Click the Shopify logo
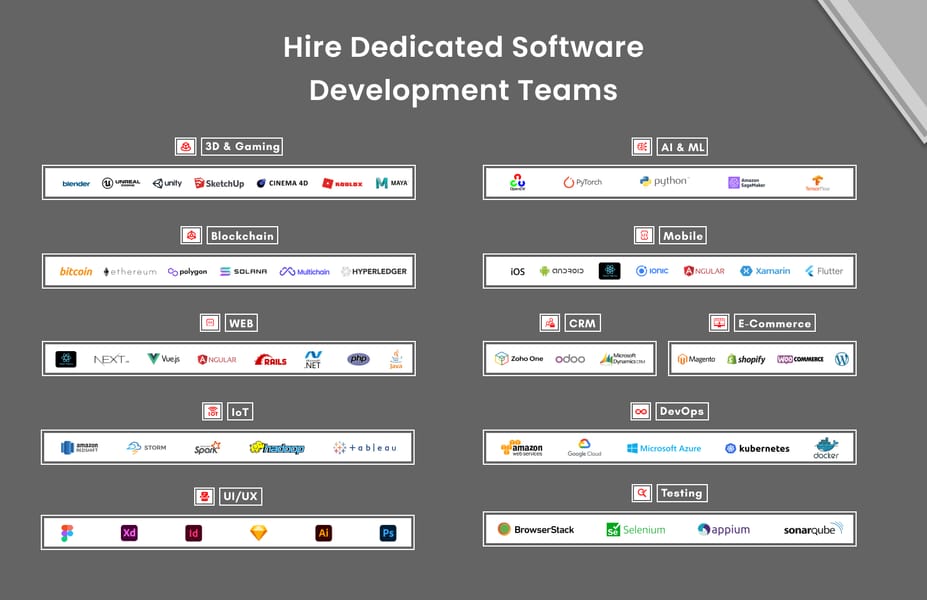The height and width of the screenshot is (600, 927). pyautogui.click(x=746, y=359)
